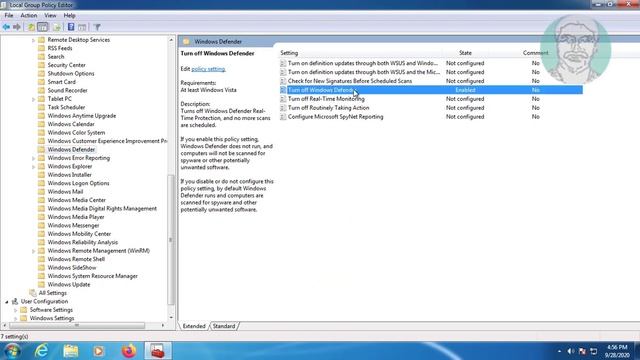The height and width of the screenshot is (360, 640).
Task: Select the Task Scheduler folder
Action: (66, 107)
